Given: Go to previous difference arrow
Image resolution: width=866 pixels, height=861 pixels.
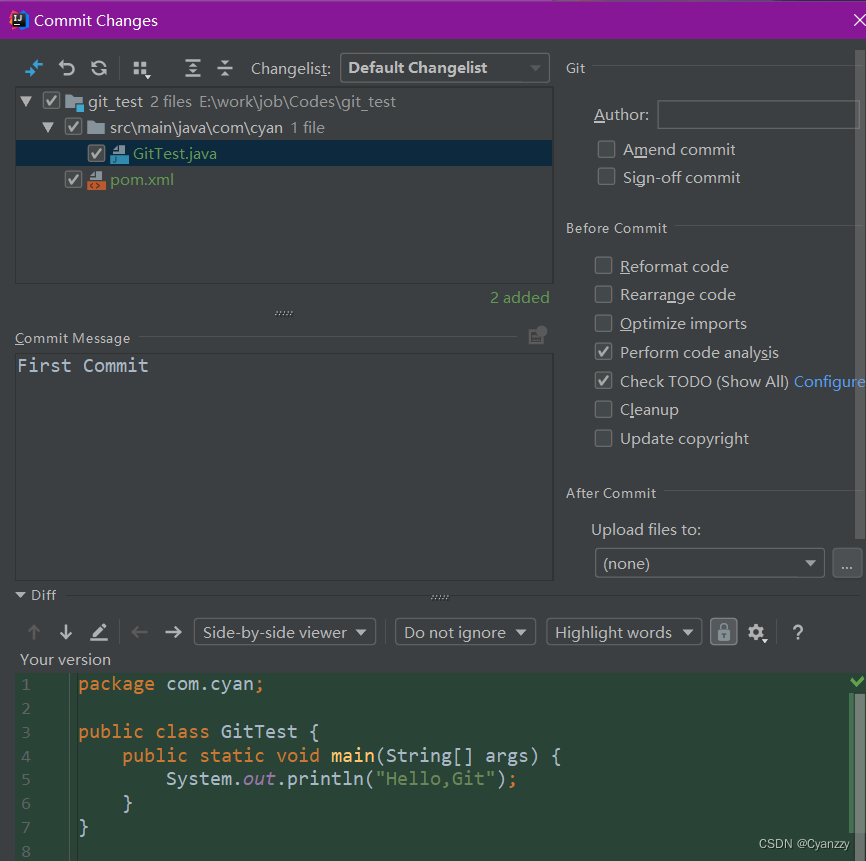Looking at the screenshot, I should click(x=34, y=632).
